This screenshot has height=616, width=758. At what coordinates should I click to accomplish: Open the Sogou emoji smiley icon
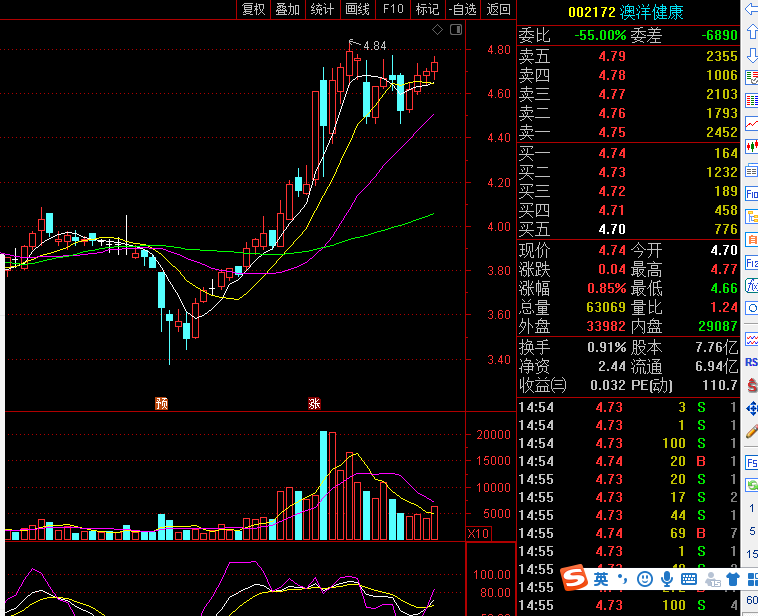pyautogui.click(x=645, y=579)
